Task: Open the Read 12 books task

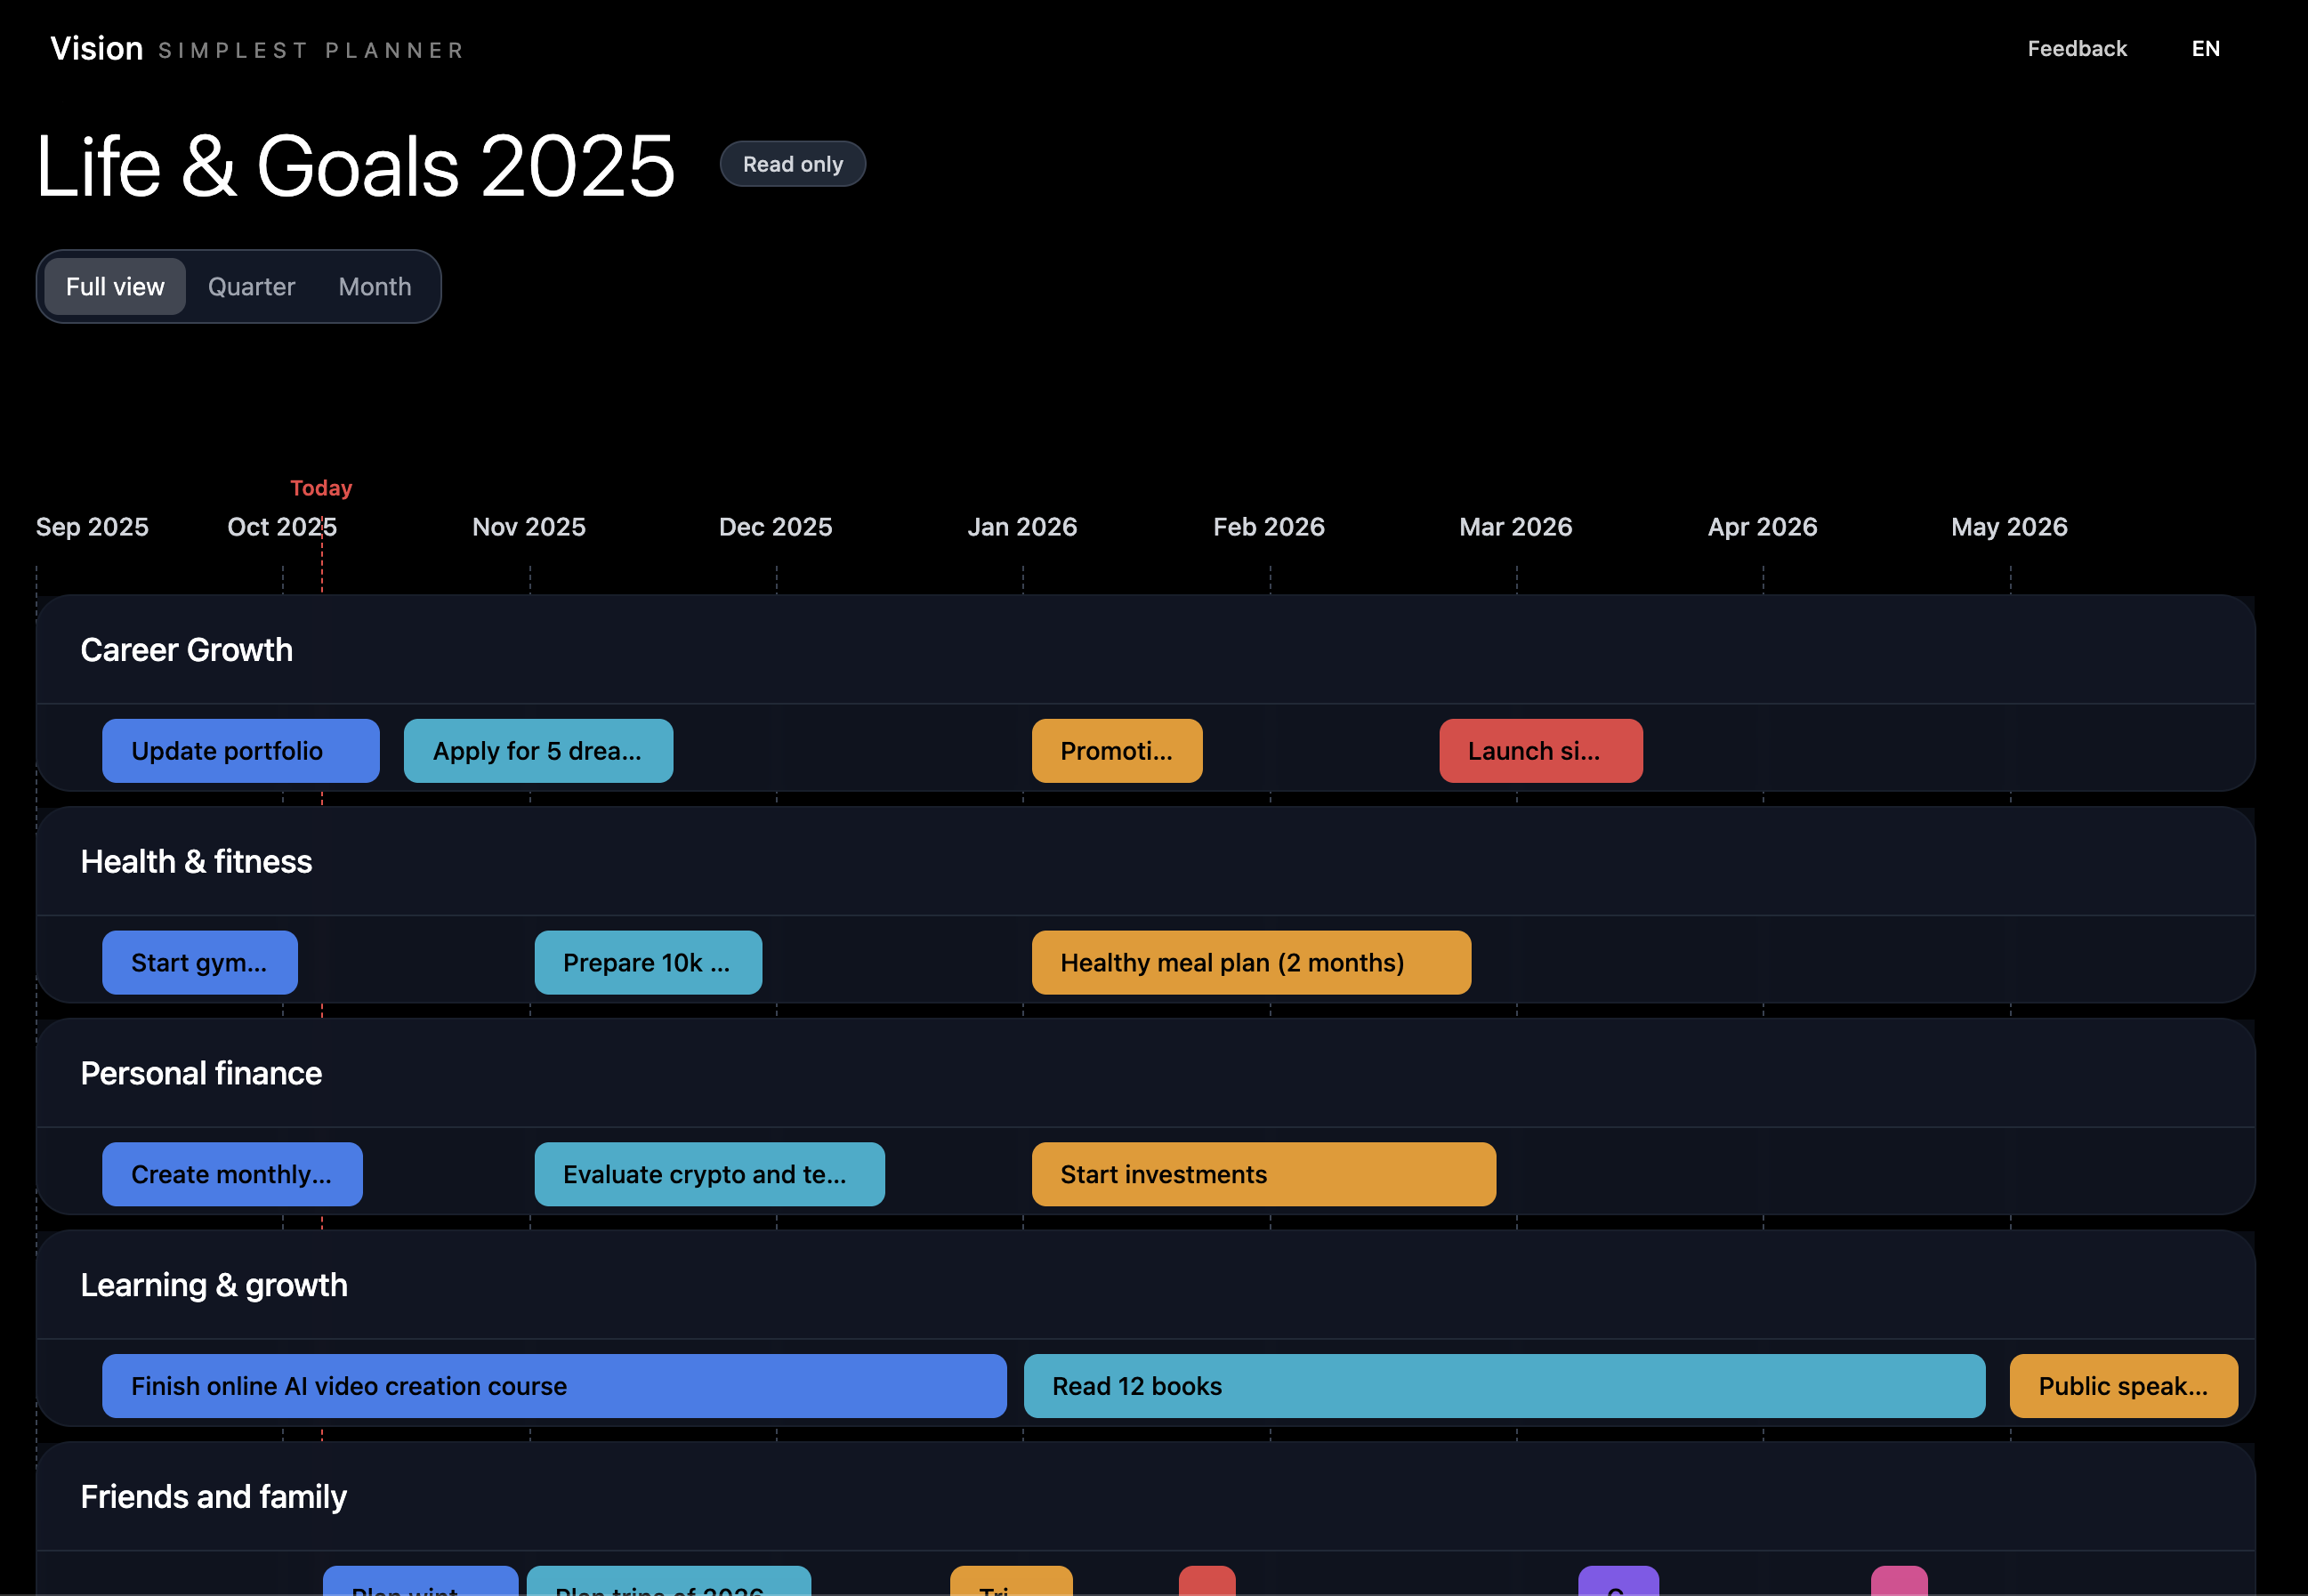Action: pos(1503,1387)
